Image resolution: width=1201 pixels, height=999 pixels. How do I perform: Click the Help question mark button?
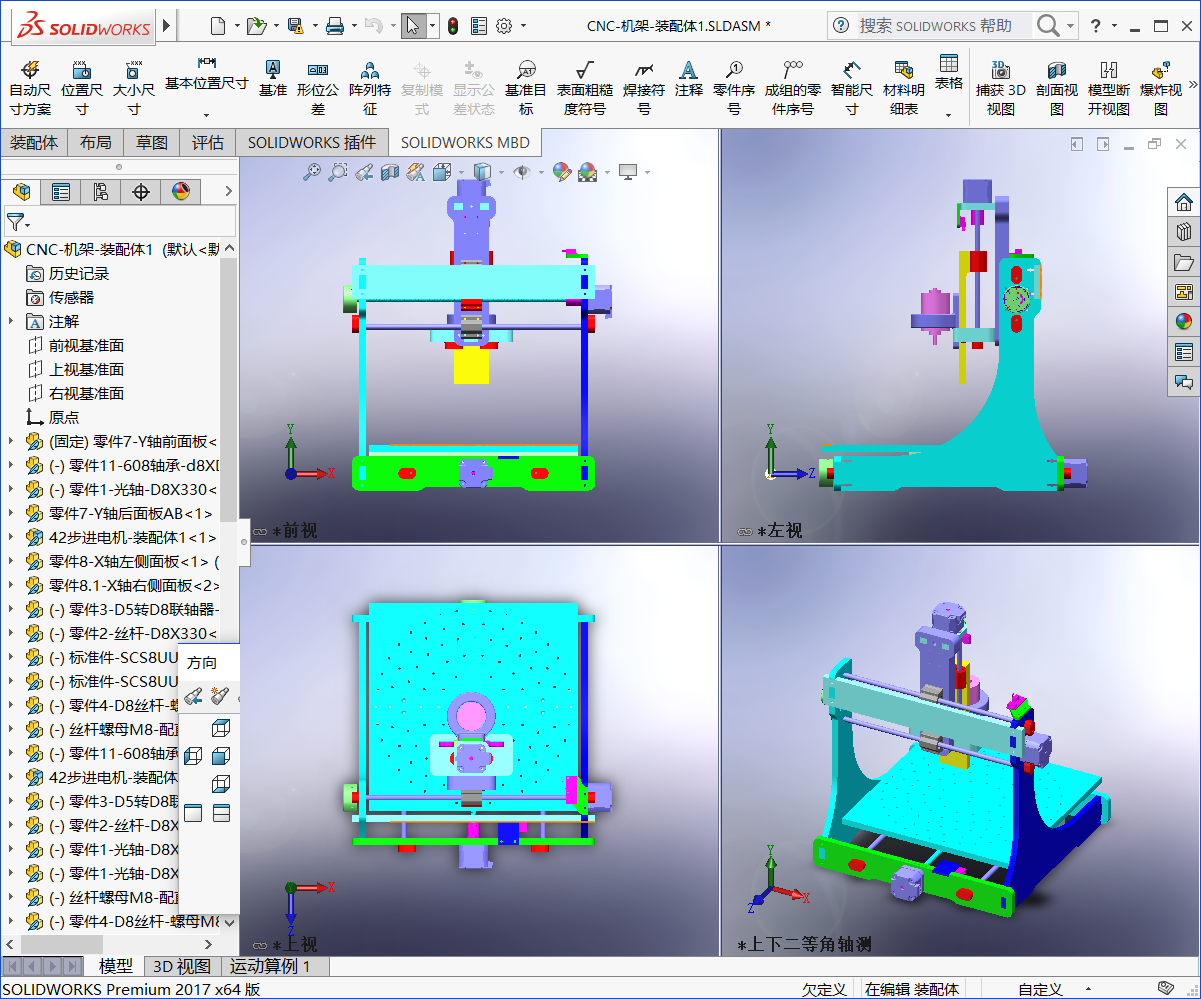[1096, 26]
